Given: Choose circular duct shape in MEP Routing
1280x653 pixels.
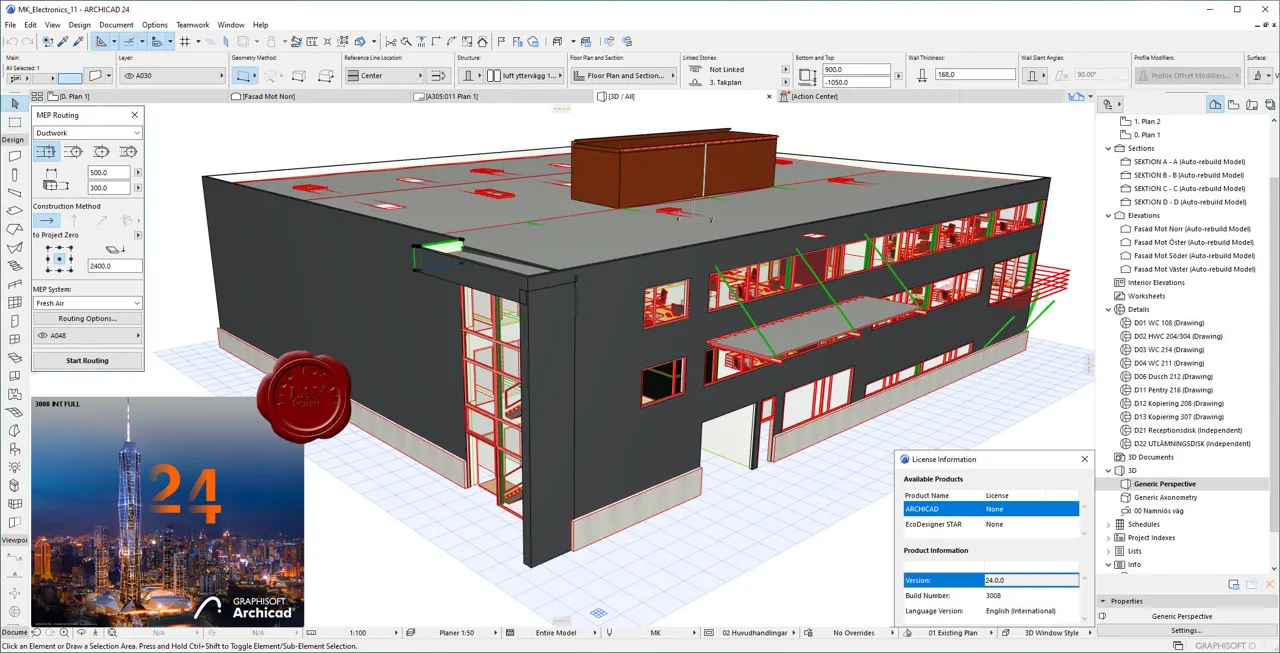Looking at the screenshot, I should point(74,152).
